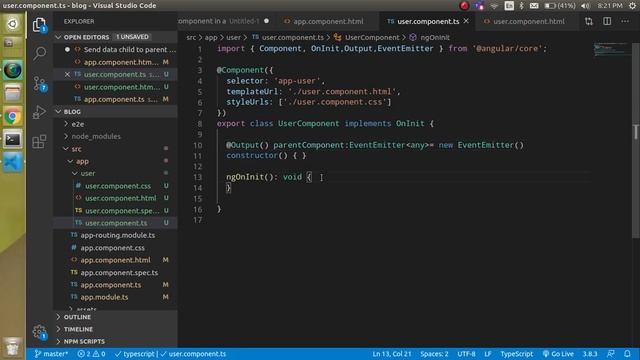640x360 pixels.
Task: Open Trash from the Ubuntu dock
Action: (13, 347)
